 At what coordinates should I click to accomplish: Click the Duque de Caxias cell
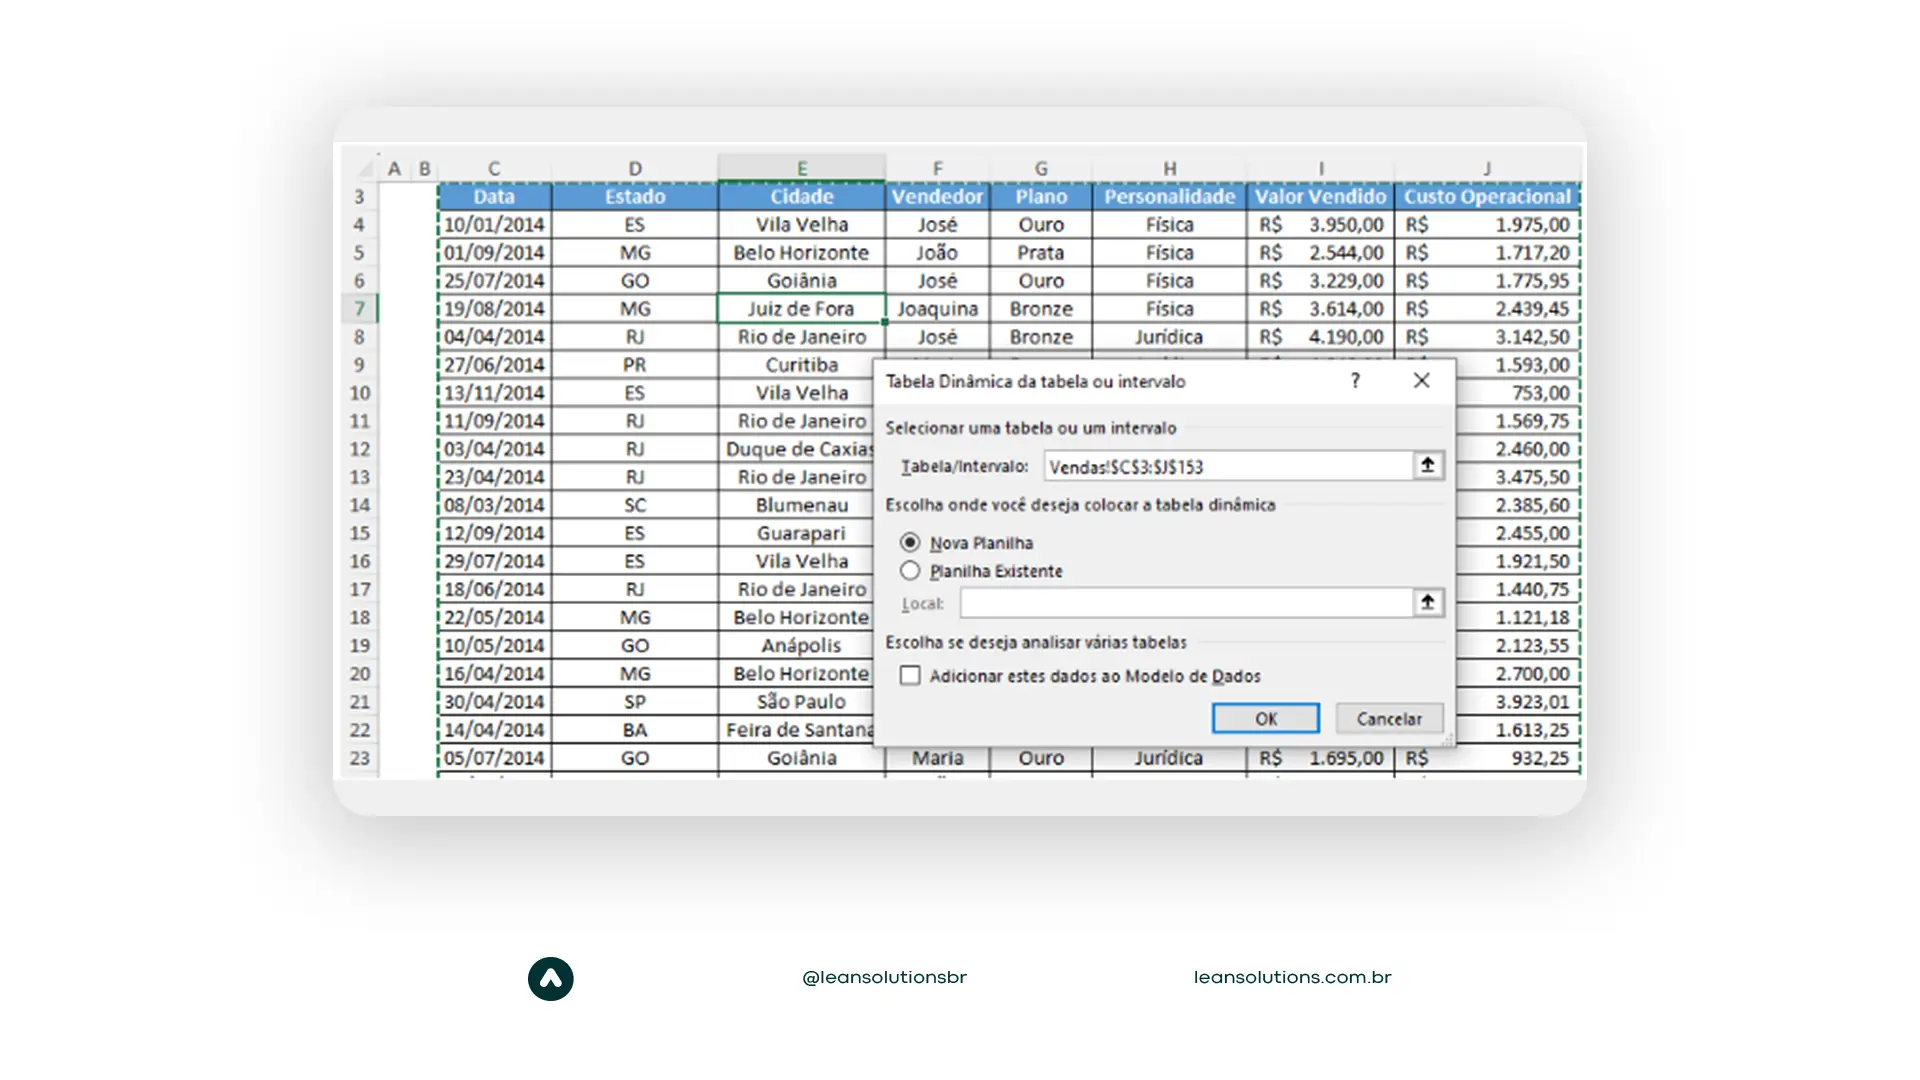point(798,448)
